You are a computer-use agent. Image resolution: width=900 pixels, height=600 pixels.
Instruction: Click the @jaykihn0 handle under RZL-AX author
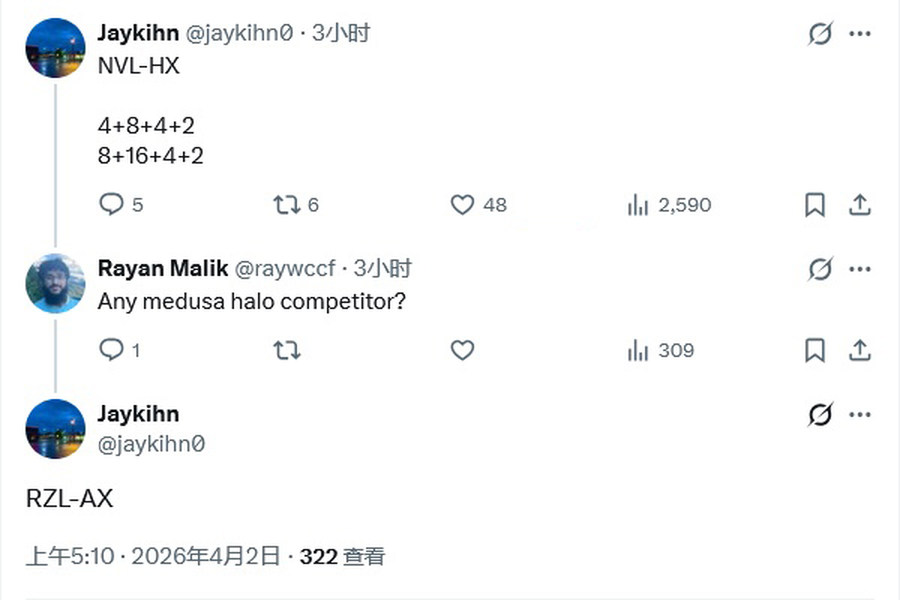coord(151,443)
